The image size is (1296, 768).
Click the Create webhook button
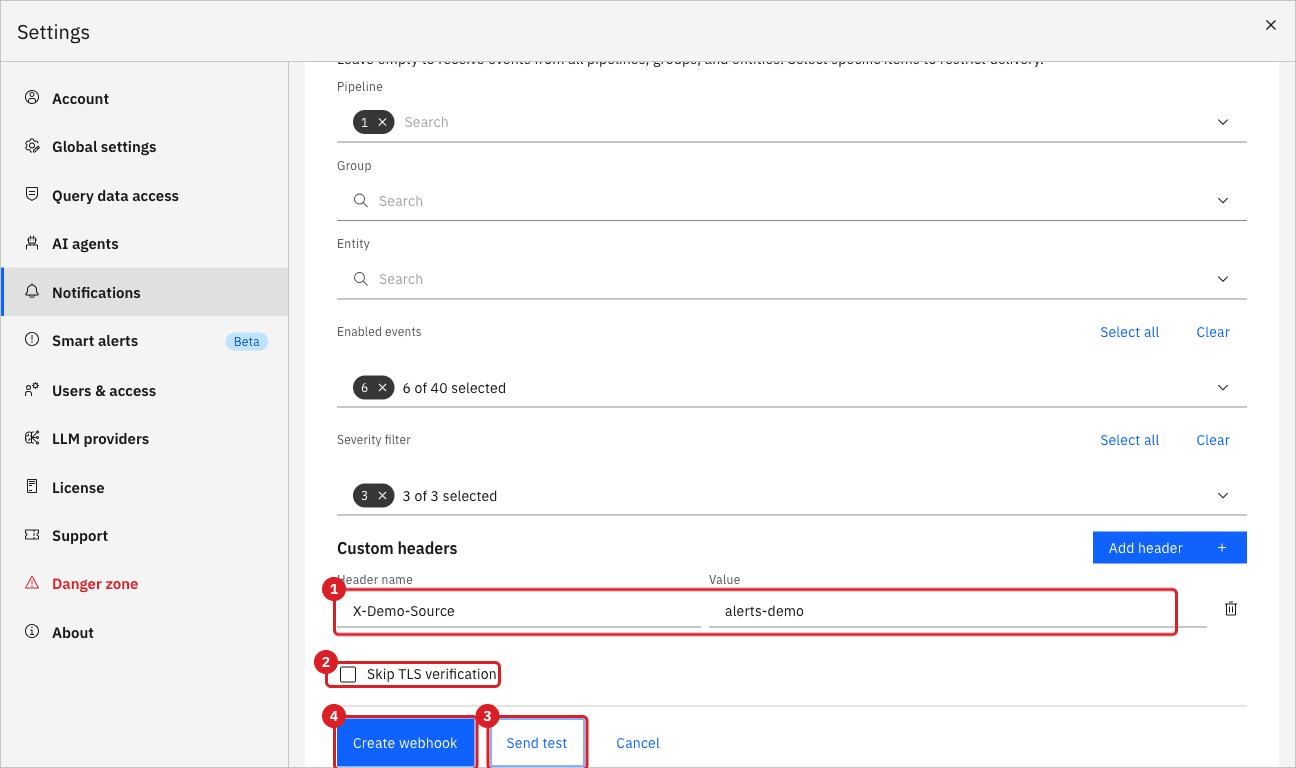(x=405, y=743)
